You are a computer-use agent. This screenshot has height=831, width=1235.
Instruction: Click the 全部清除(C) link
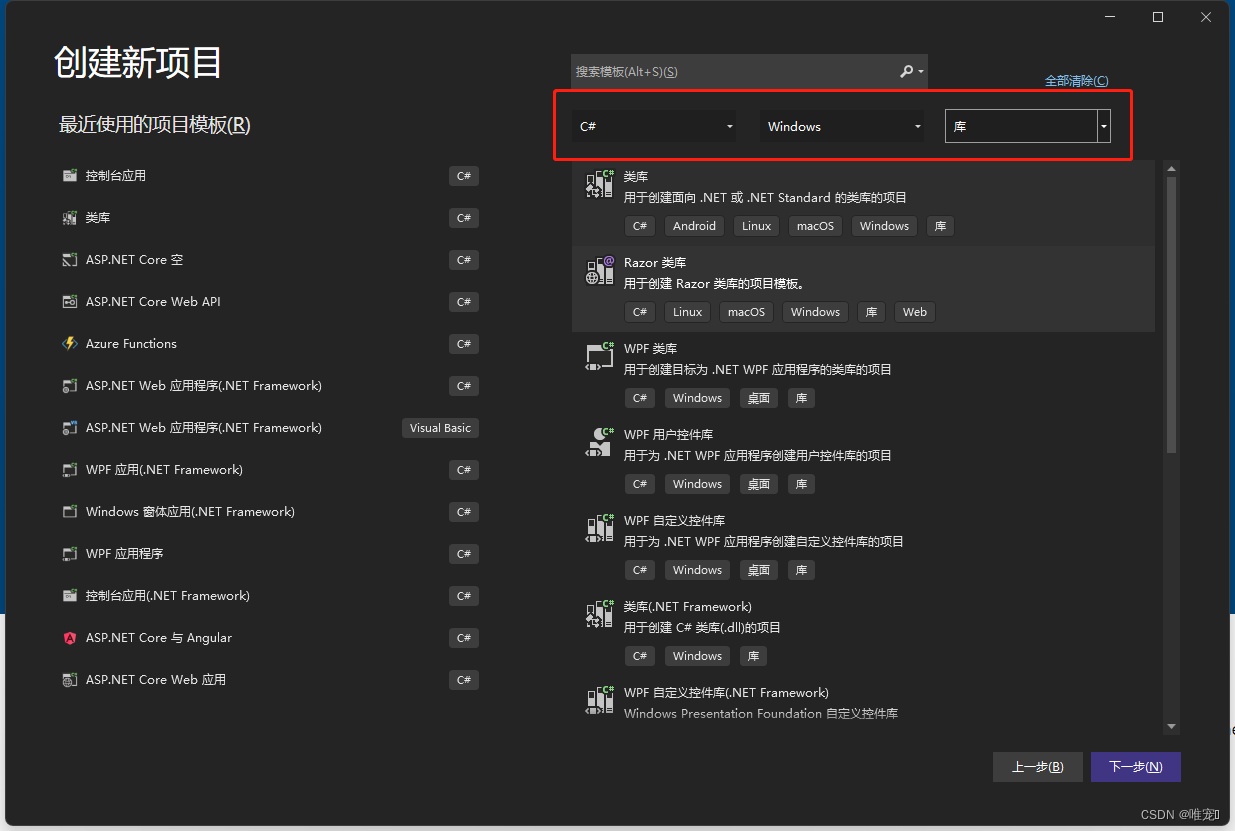(1076, 81)
